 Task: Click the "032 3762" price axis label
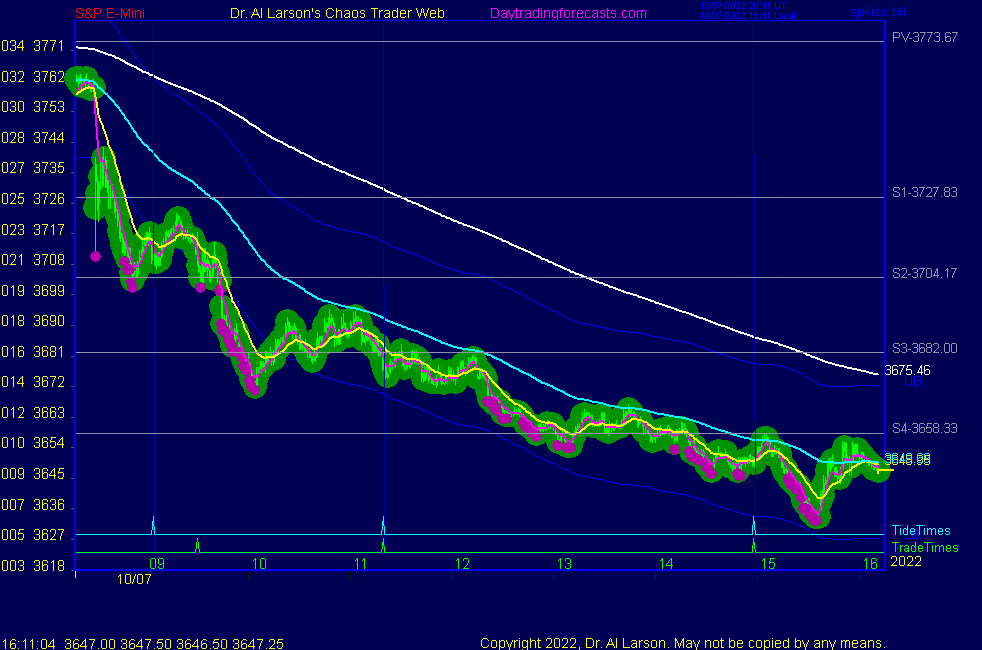(x=33, y=76)
